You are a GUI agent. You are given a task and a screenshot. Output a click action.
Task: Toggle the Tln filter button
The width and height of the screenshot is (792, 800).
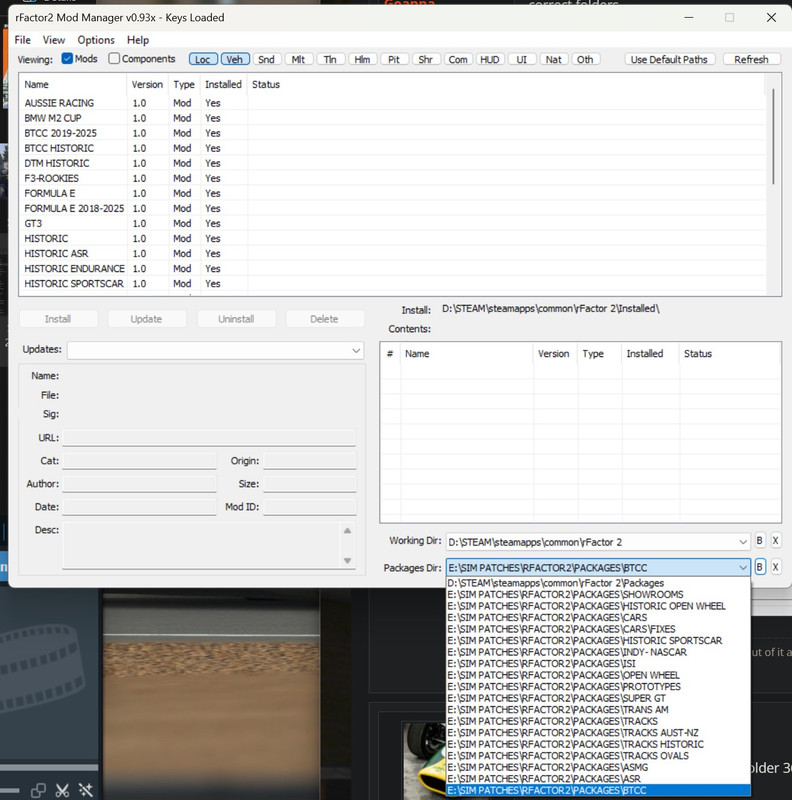click(330, 59)
